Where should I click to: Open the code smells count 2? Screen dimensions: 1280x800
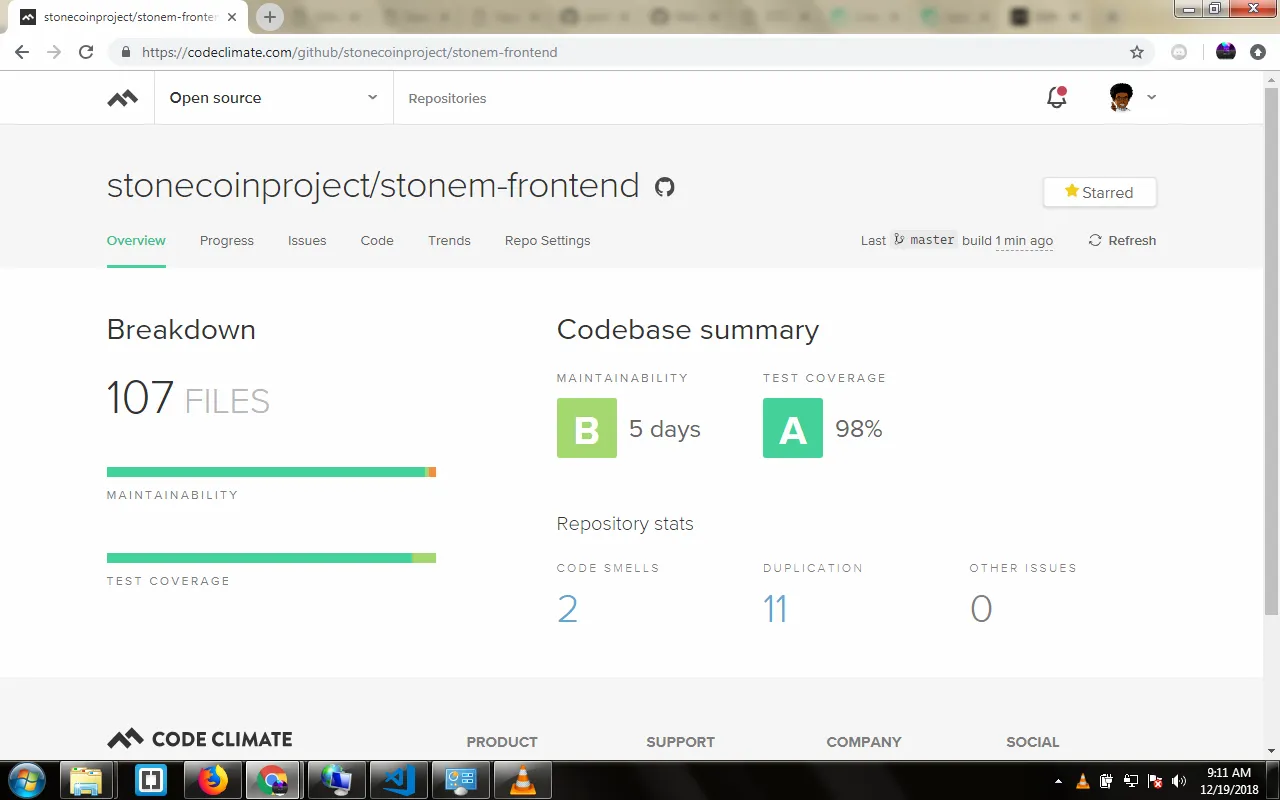pos(567,608)
